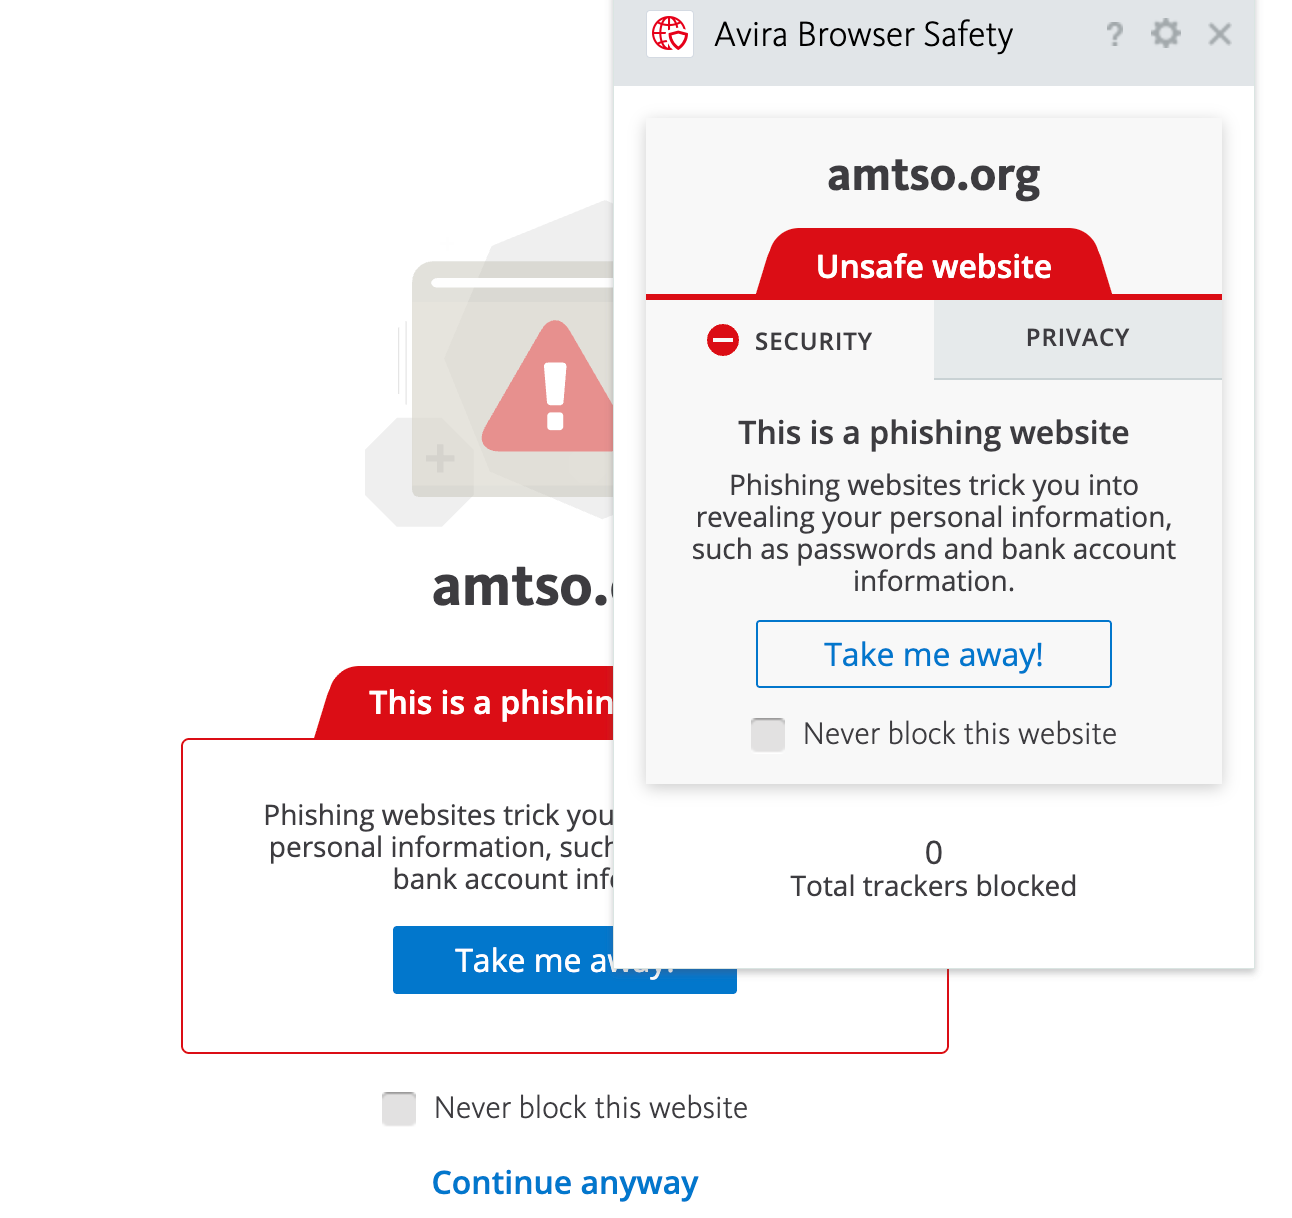Check Never block this website in the popup
Image resolution: width=1292 pixels, height=1218 pixels.
pyautogui.click(x=768, y=734)
